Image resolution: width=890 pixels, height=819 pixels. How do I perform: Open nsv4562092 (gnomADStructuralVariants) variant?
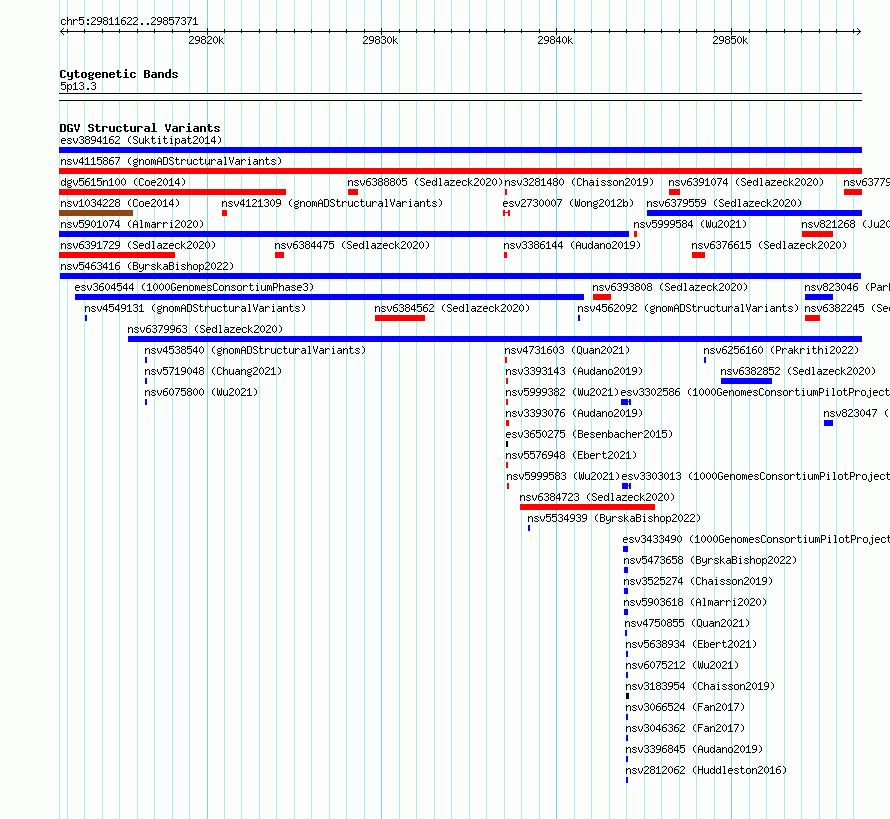click(x=688, y=308)
